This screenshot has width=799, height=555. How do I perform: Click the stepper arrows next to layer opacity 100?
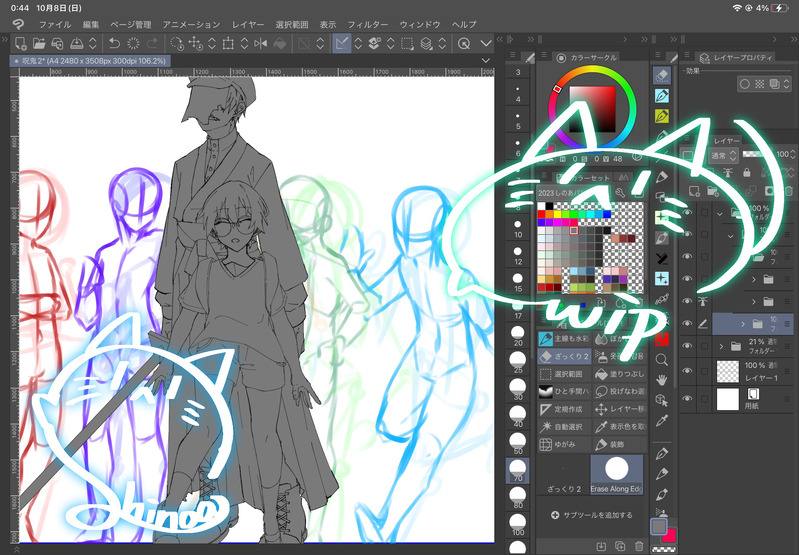(793, 154)
